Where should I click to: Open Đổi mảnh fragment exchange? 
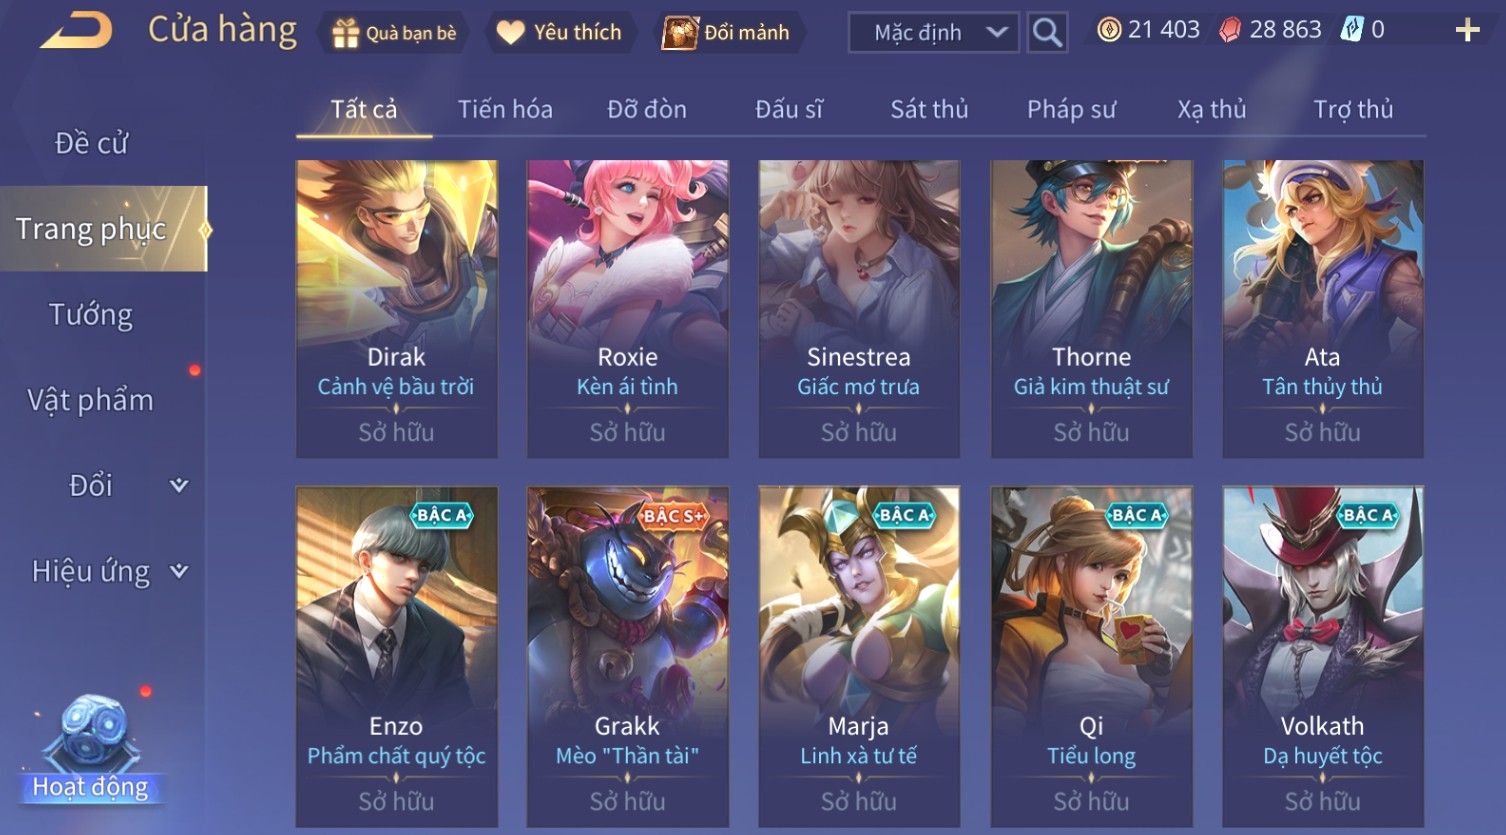click(728, 32)
